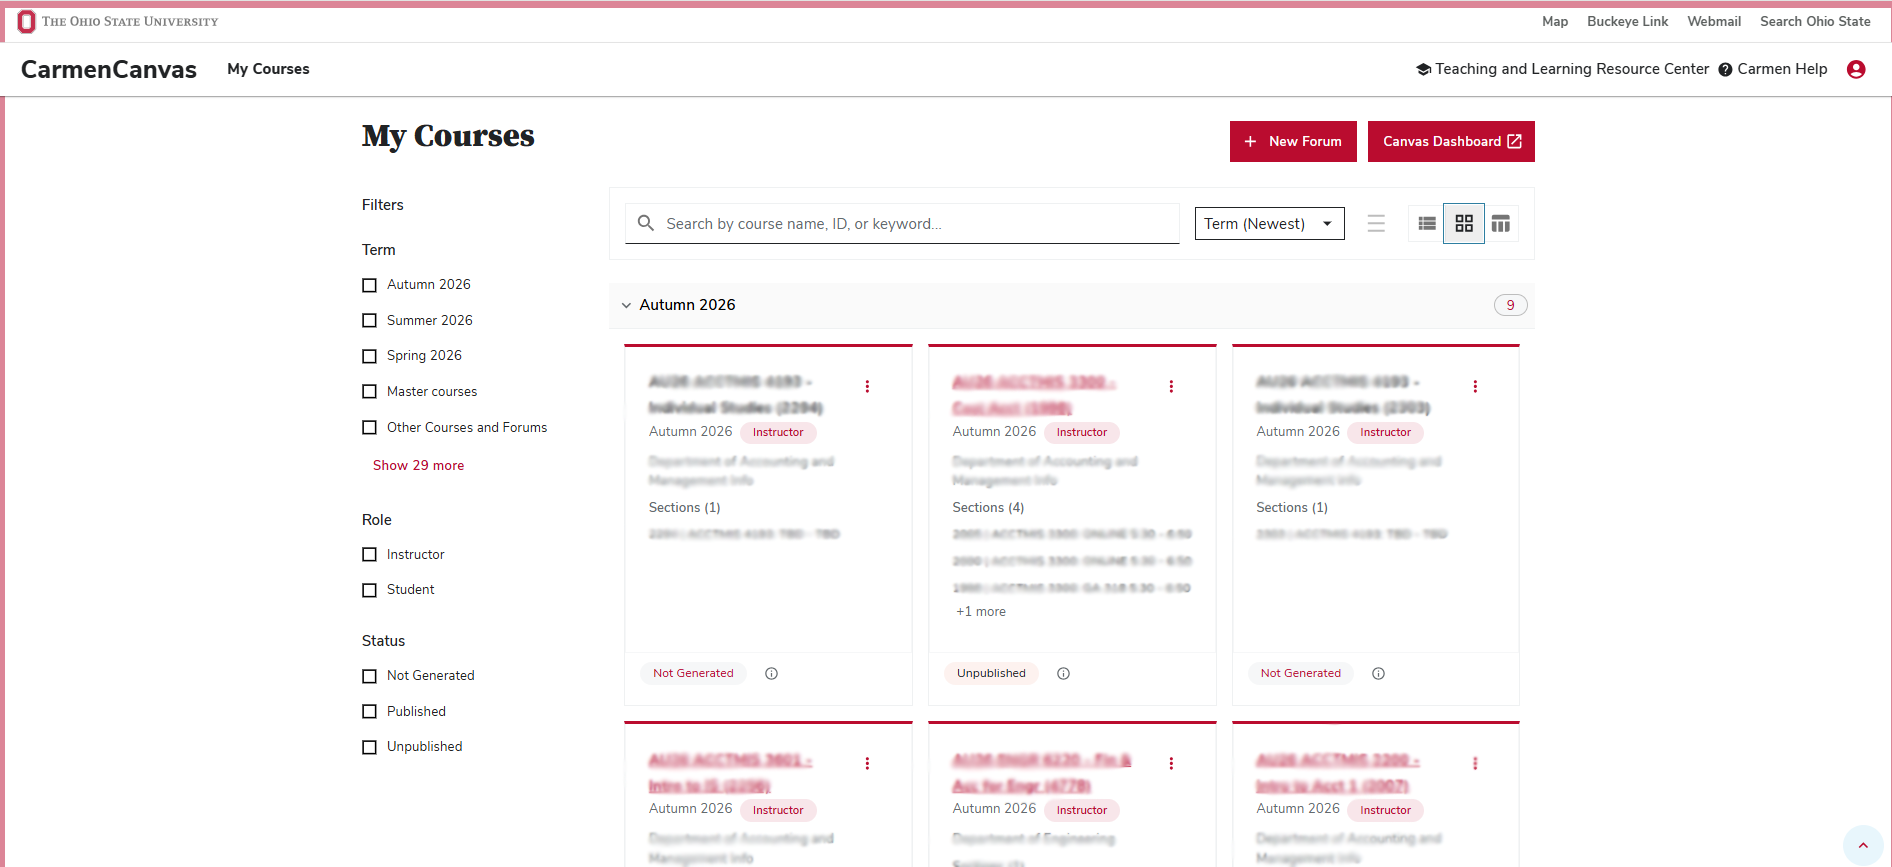Click the count badge 9 for Autumn 2026
This screenshot has width=1892, height=867.
coord(1510,305)
